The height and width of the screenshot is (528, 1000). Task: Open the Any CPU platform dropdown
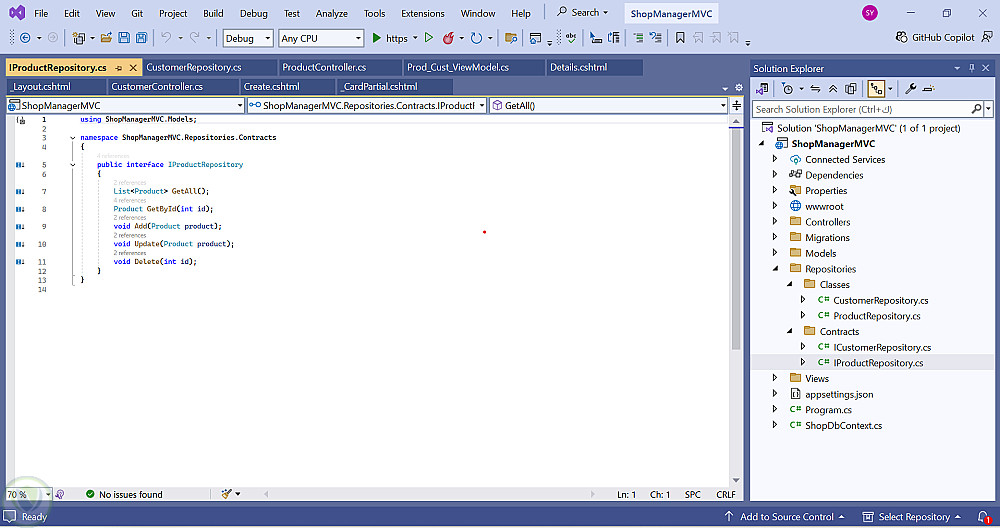[x=321, y=38]
